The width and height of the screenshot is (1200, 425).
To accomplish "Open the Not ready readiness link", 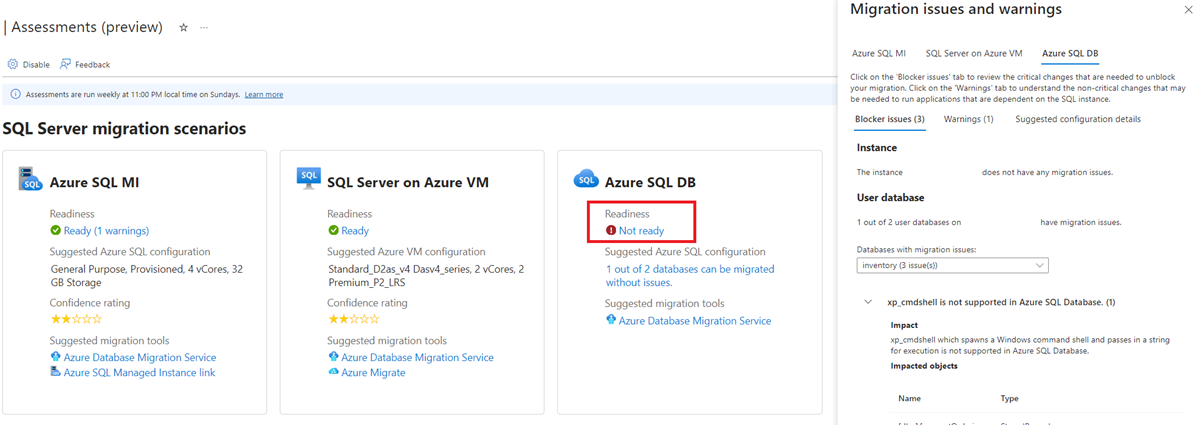I will click(x=641, y=230).
